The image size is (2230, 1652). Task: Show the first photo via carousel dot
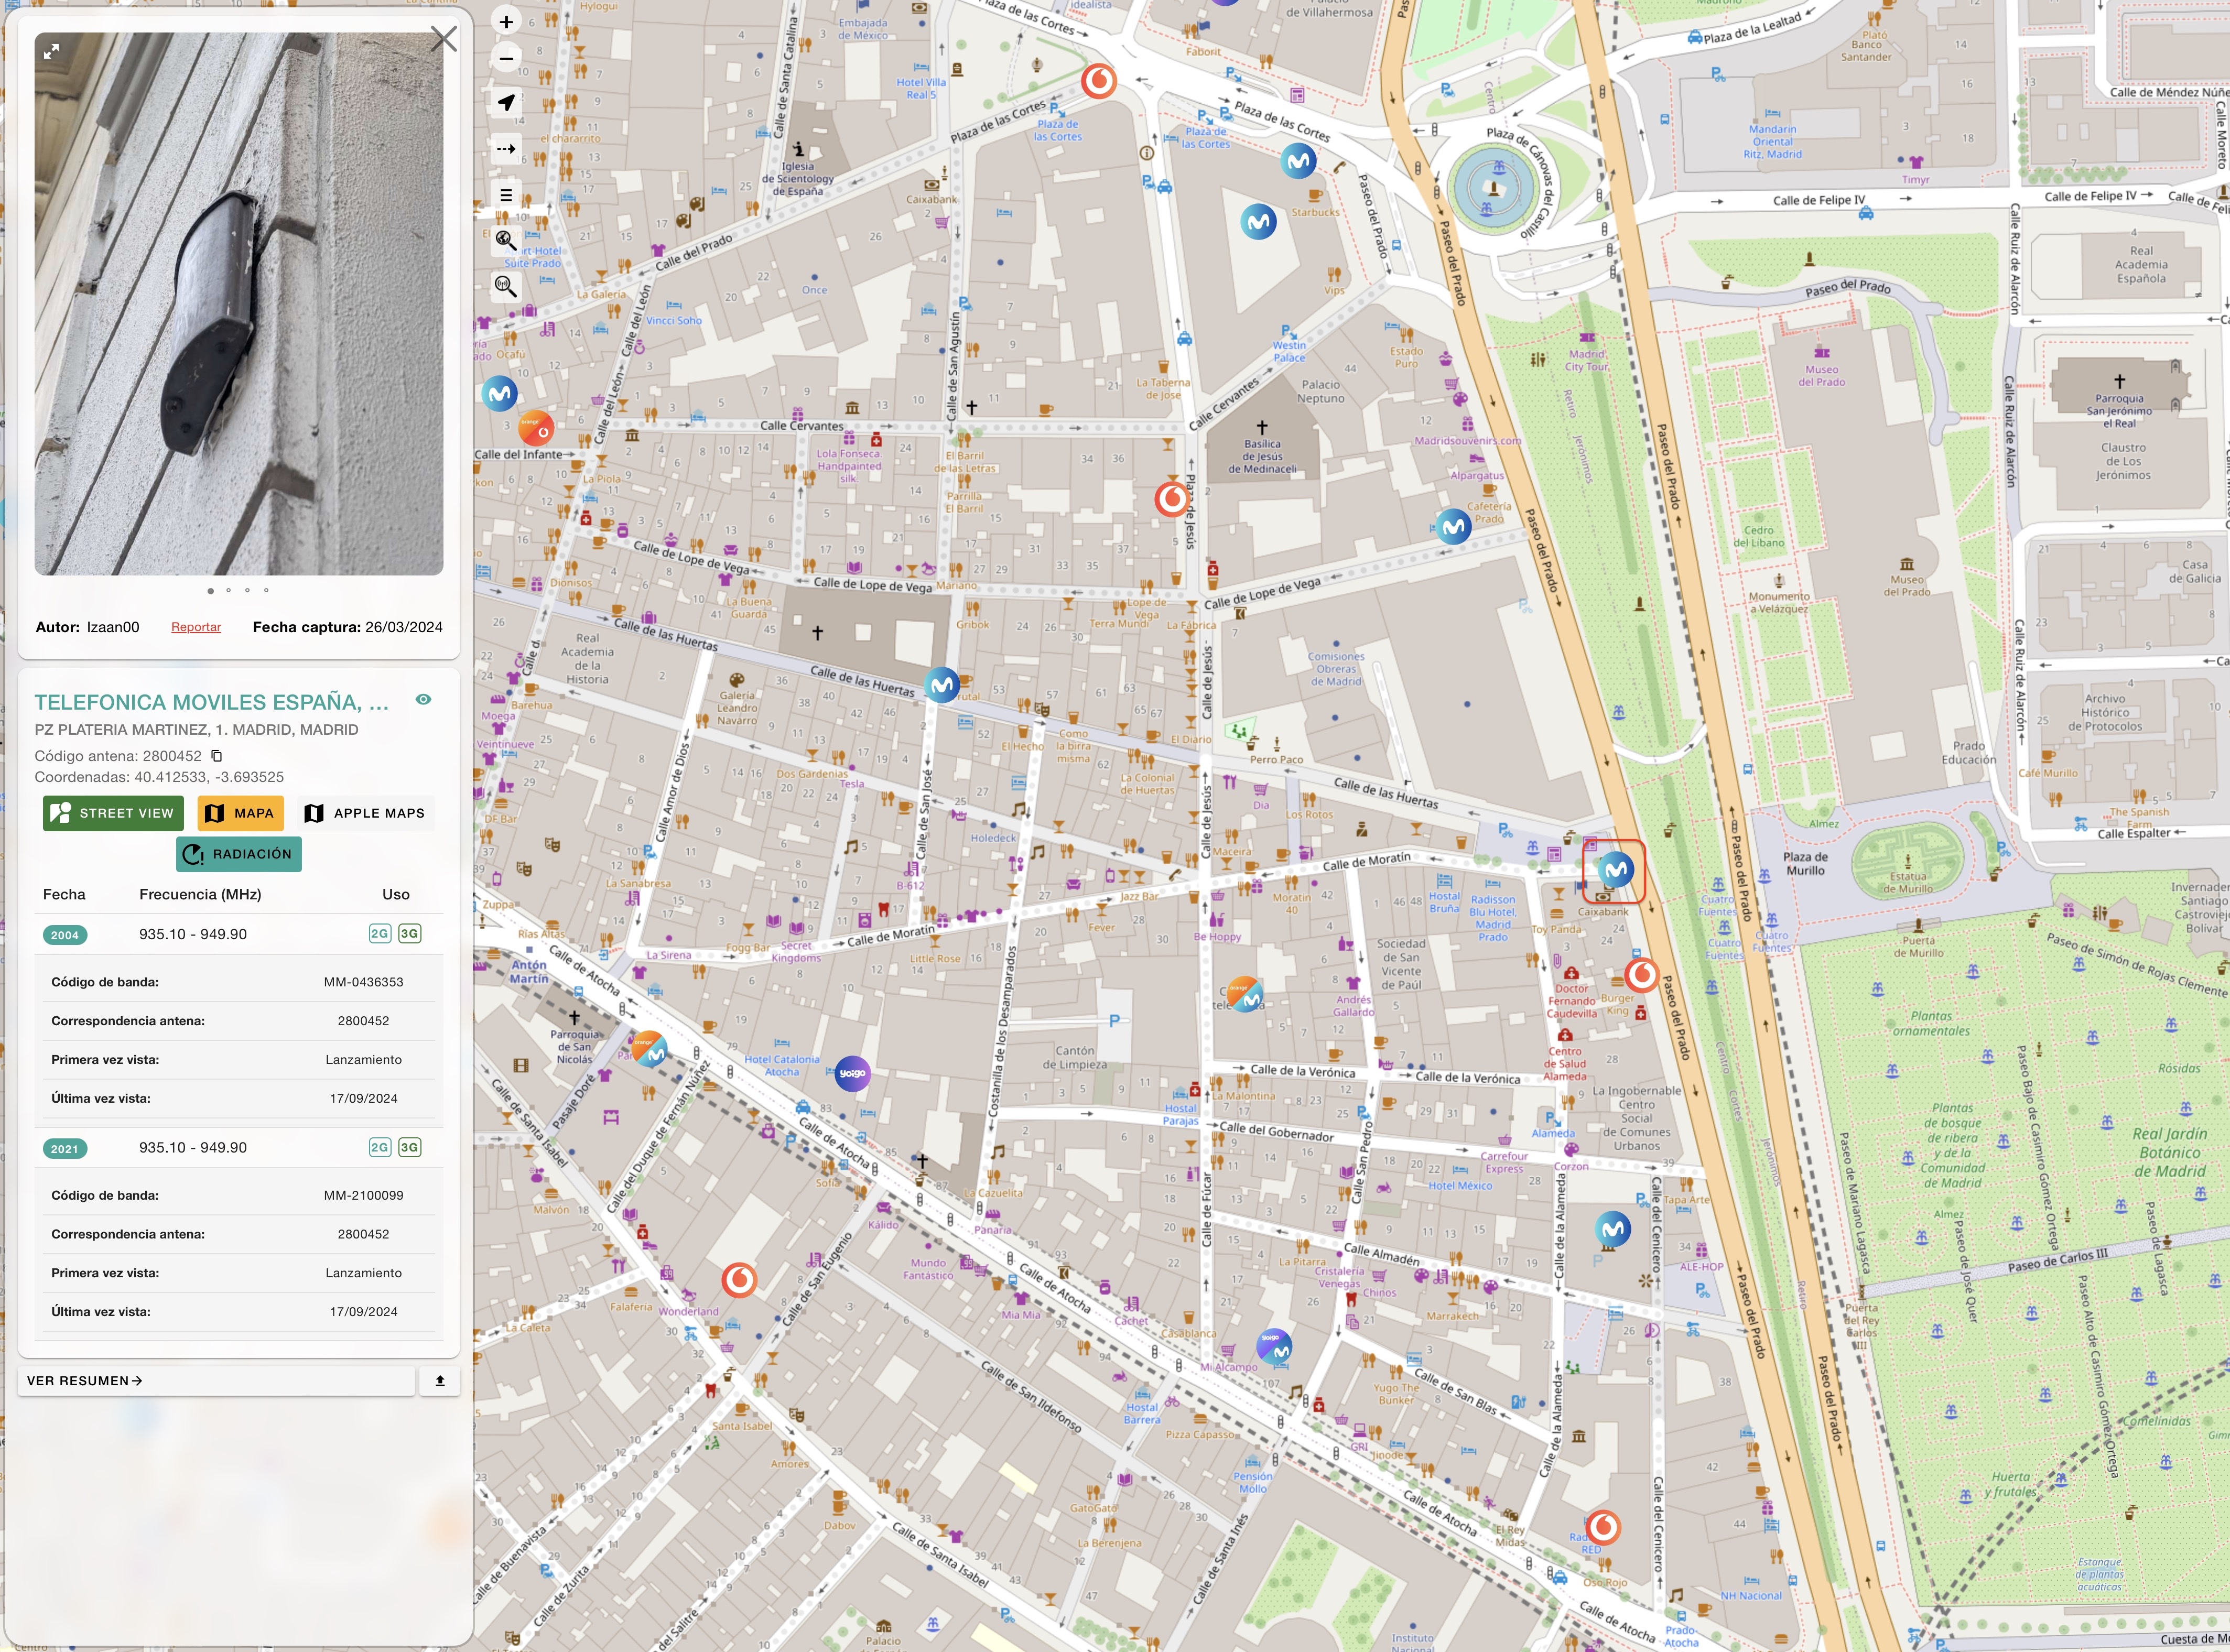210,591
